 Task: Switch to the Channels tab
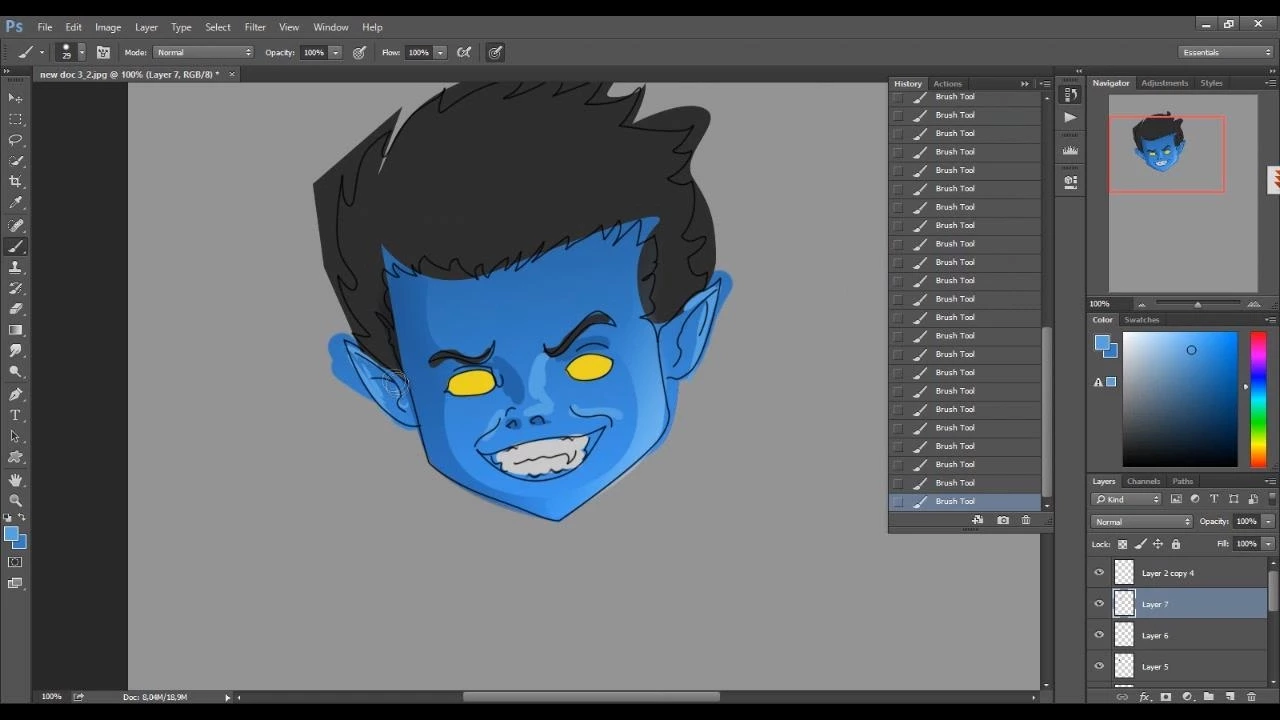tap(1143, 481)
